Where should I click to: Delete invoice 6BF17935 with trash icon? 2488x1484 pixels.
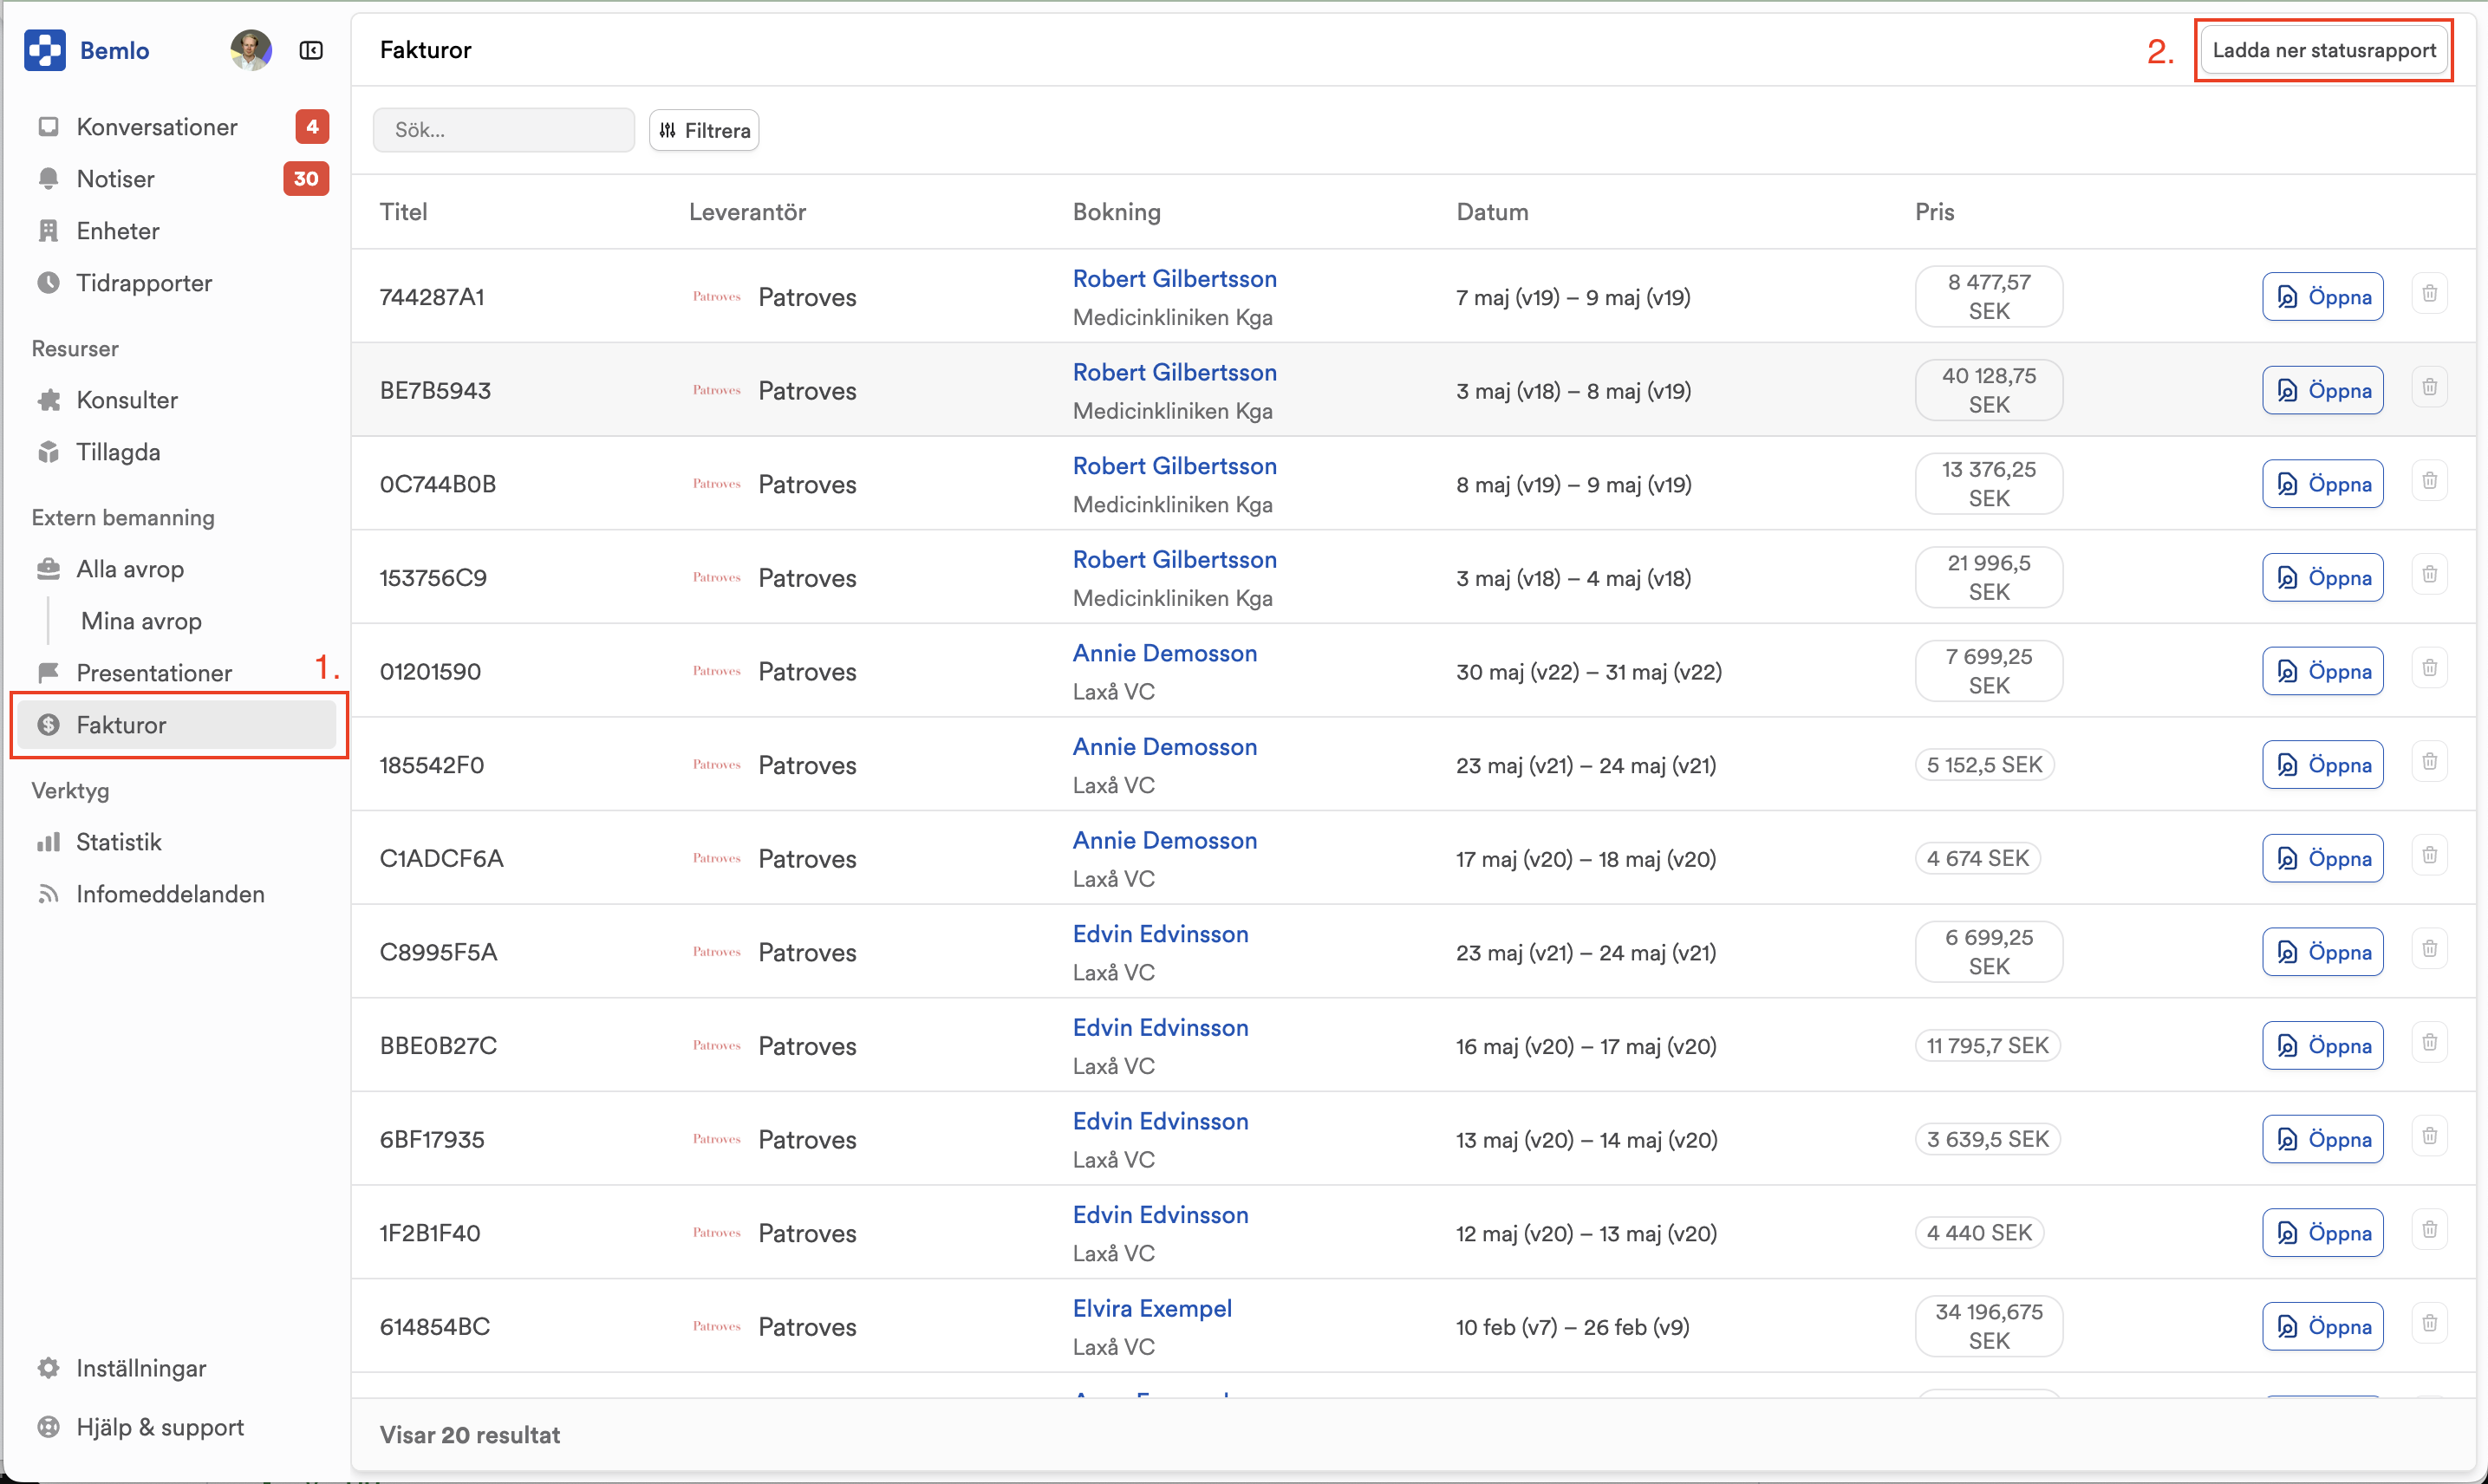click(2430, 1137)
